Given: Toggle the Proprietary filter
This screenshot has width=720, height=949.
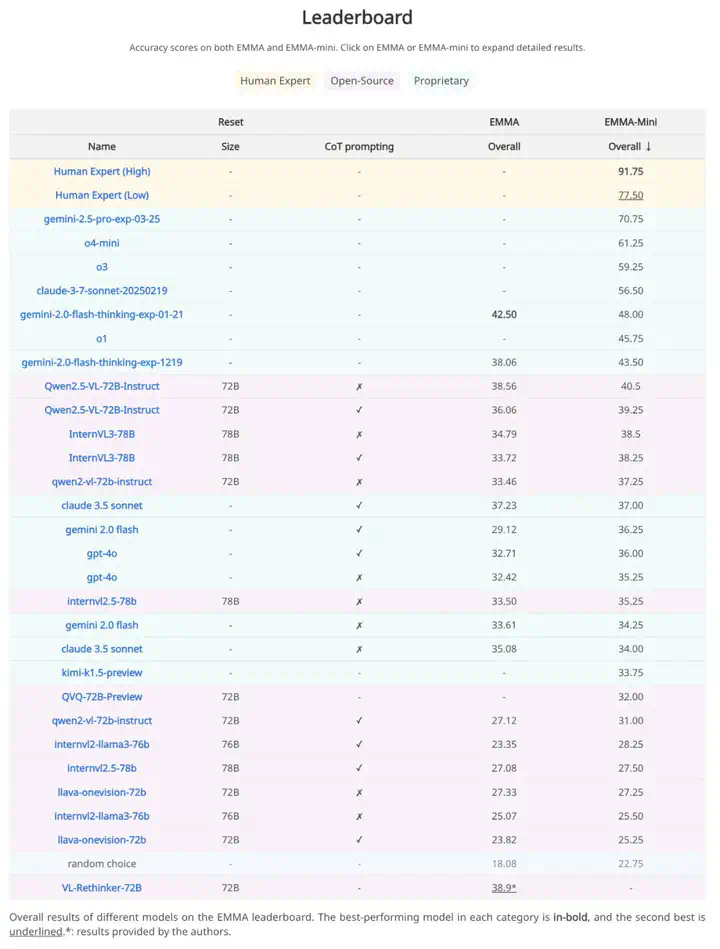Looking at the screenshot, I should click(x=441, y=81).
